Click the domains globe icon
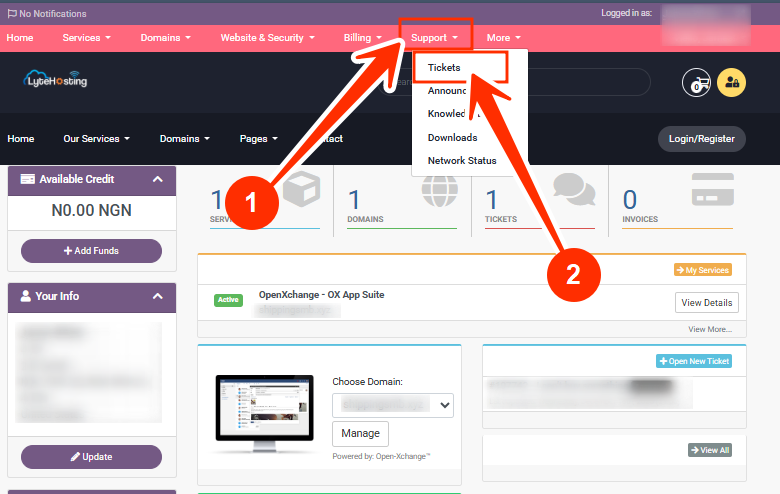This screenshot has width=780, height=494. 439,189
